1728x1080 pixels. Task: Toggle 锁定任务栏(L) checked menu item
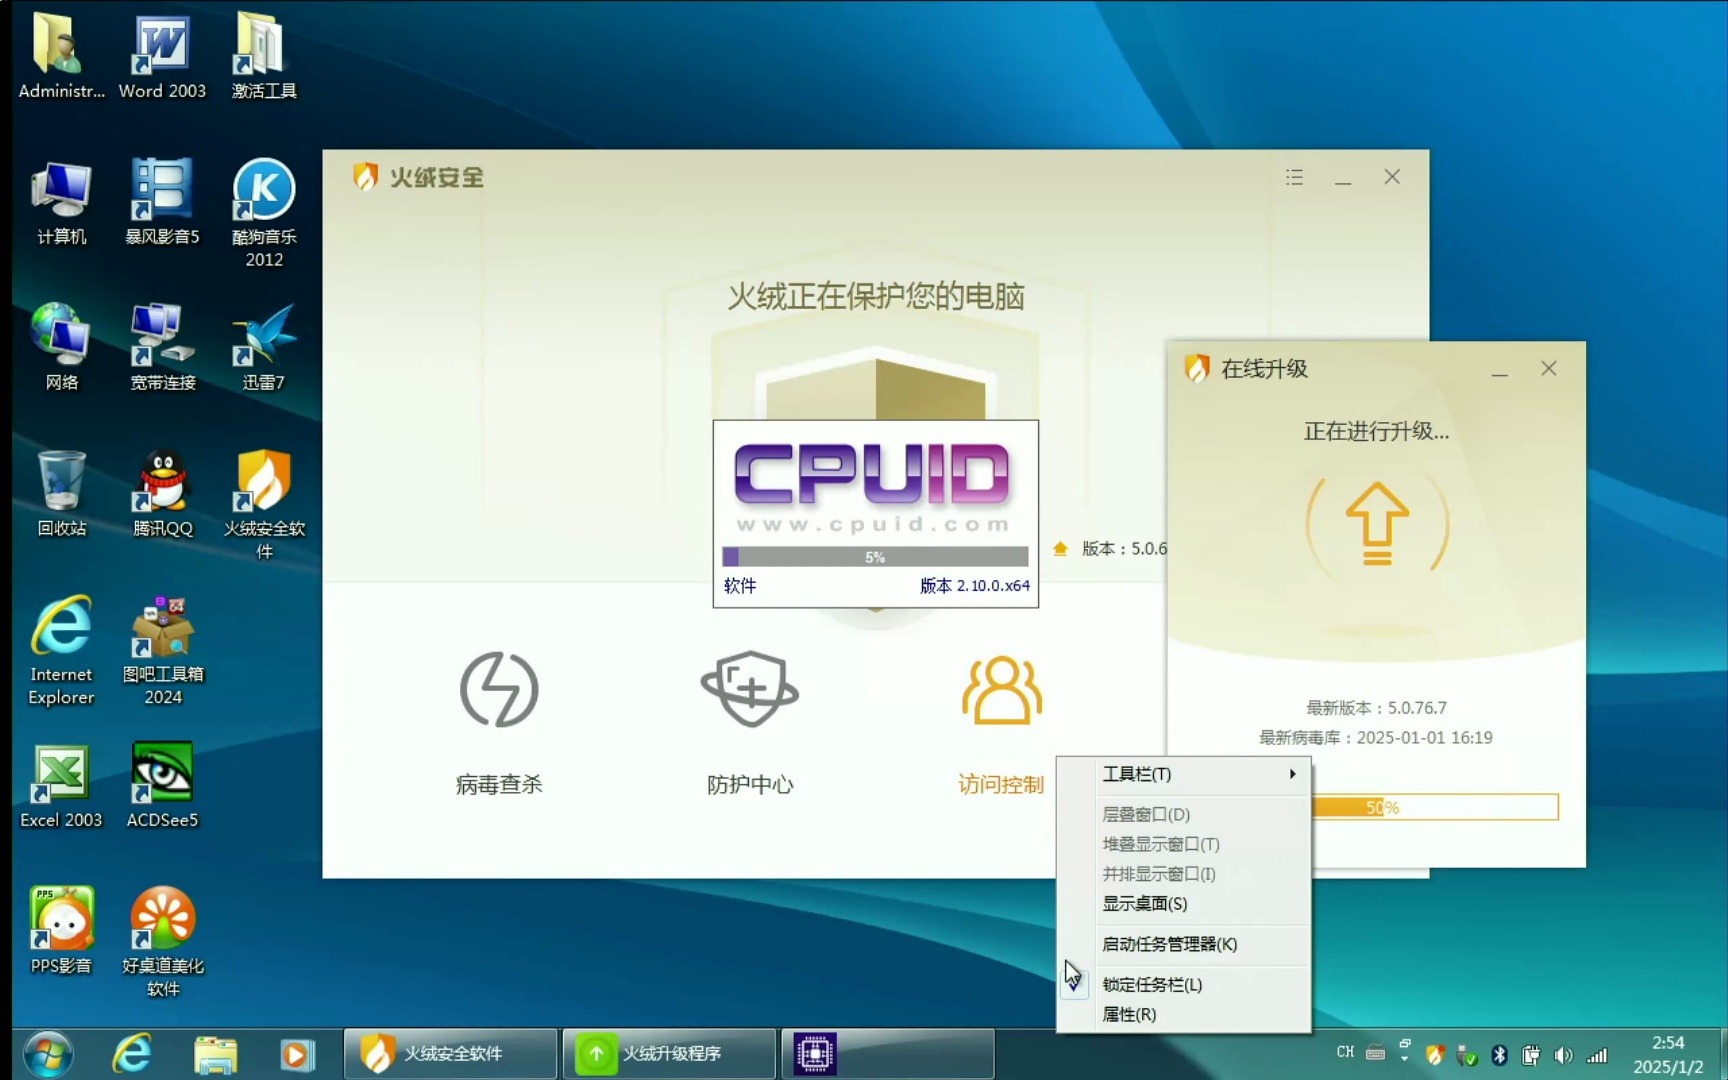click(1184, 985)
